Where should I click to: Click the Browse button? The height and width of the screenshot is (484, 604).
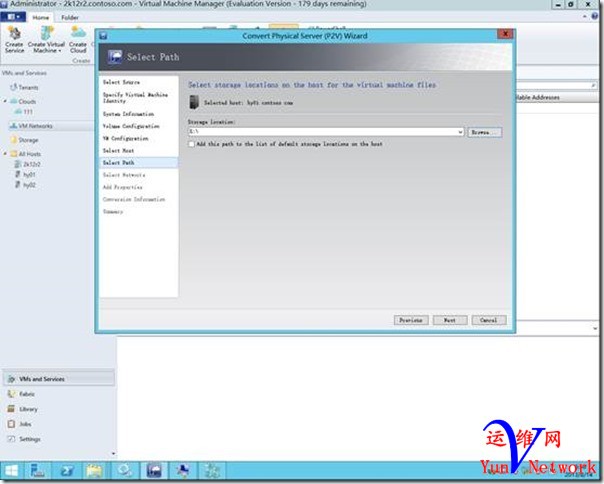coord(485,132)
